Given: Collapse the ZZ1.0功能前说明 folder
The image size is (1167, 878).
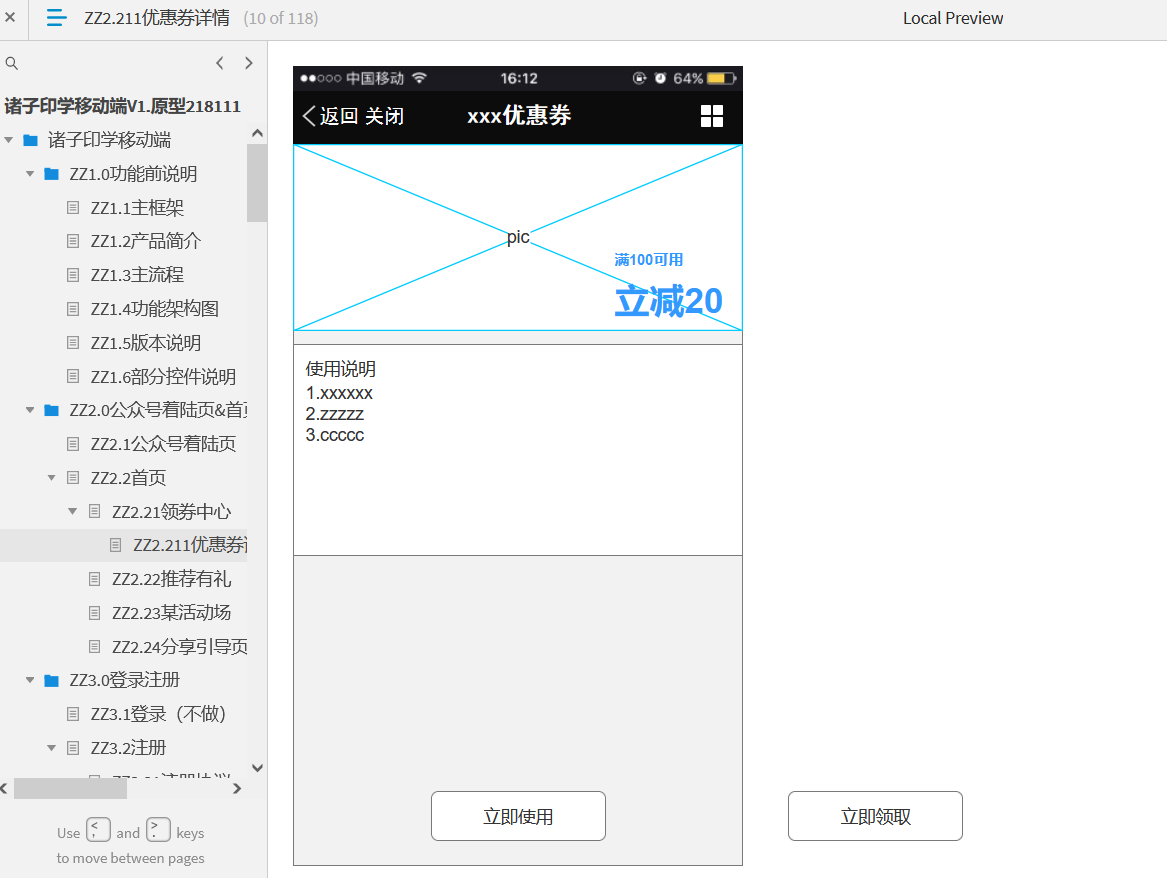Looking at the screenshot, I should point(30,174).
